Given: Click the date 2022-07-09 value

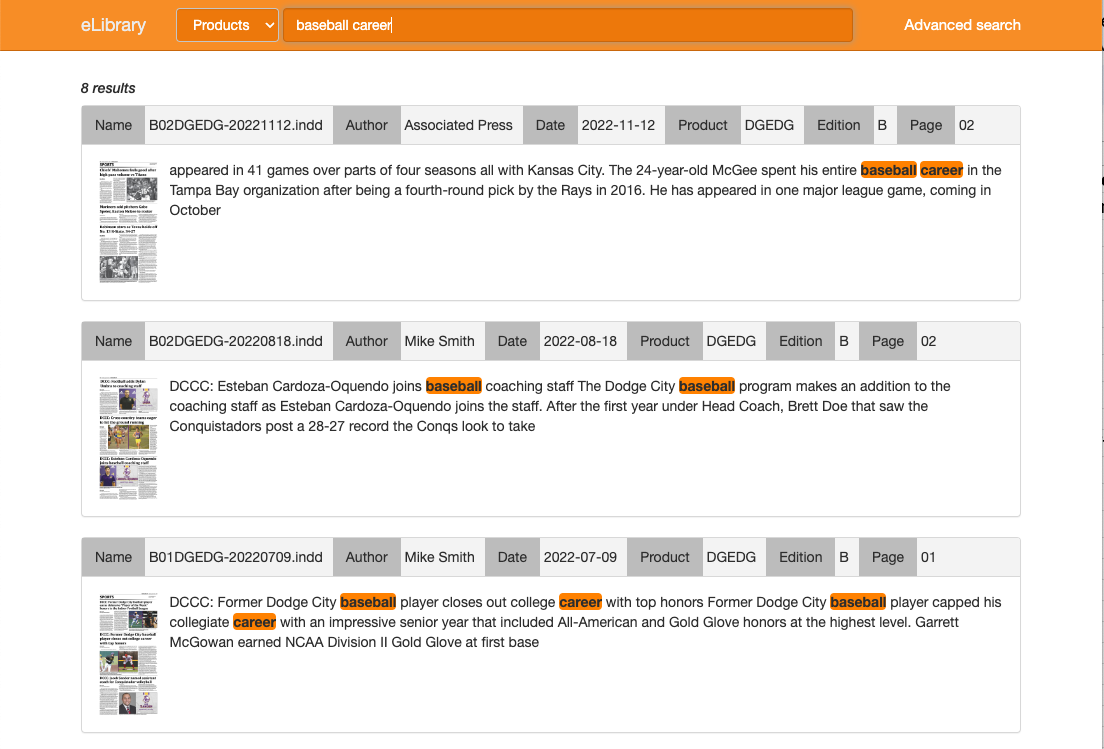Looking at the screenshot, I should click(580, 557).
